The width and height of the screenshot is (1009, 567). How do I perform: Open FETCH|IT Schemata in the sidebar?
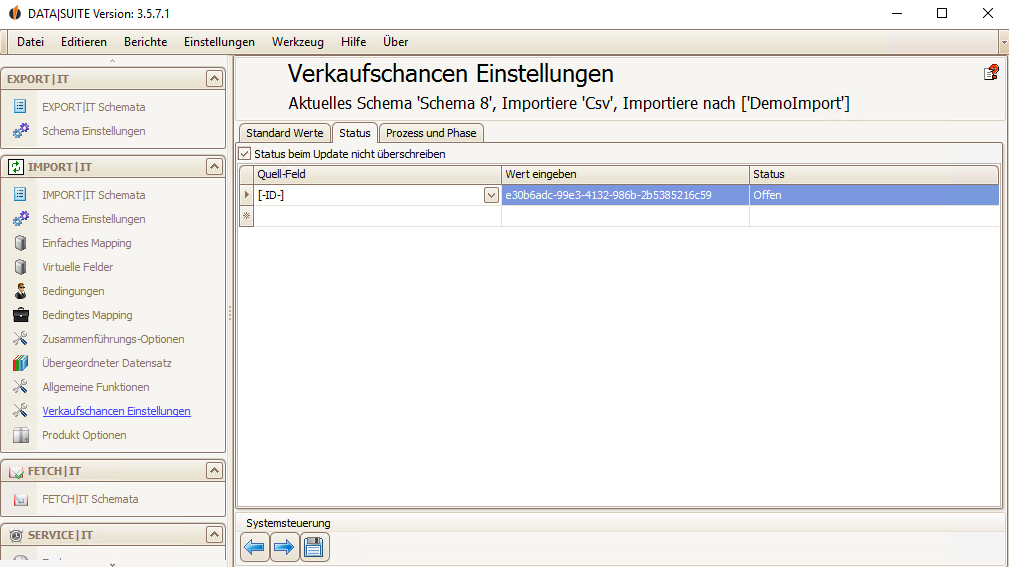90,499
